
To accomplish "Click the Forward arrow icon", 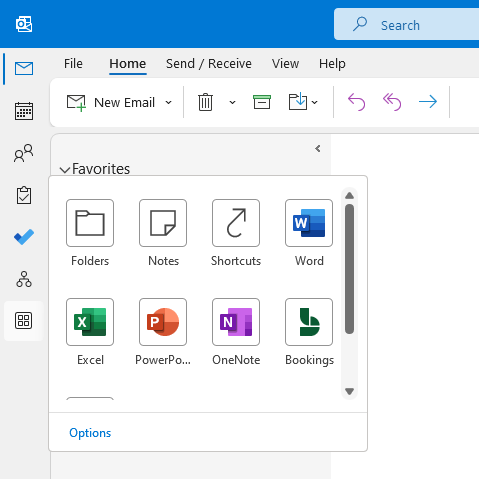I will click(x=428, y=102).
